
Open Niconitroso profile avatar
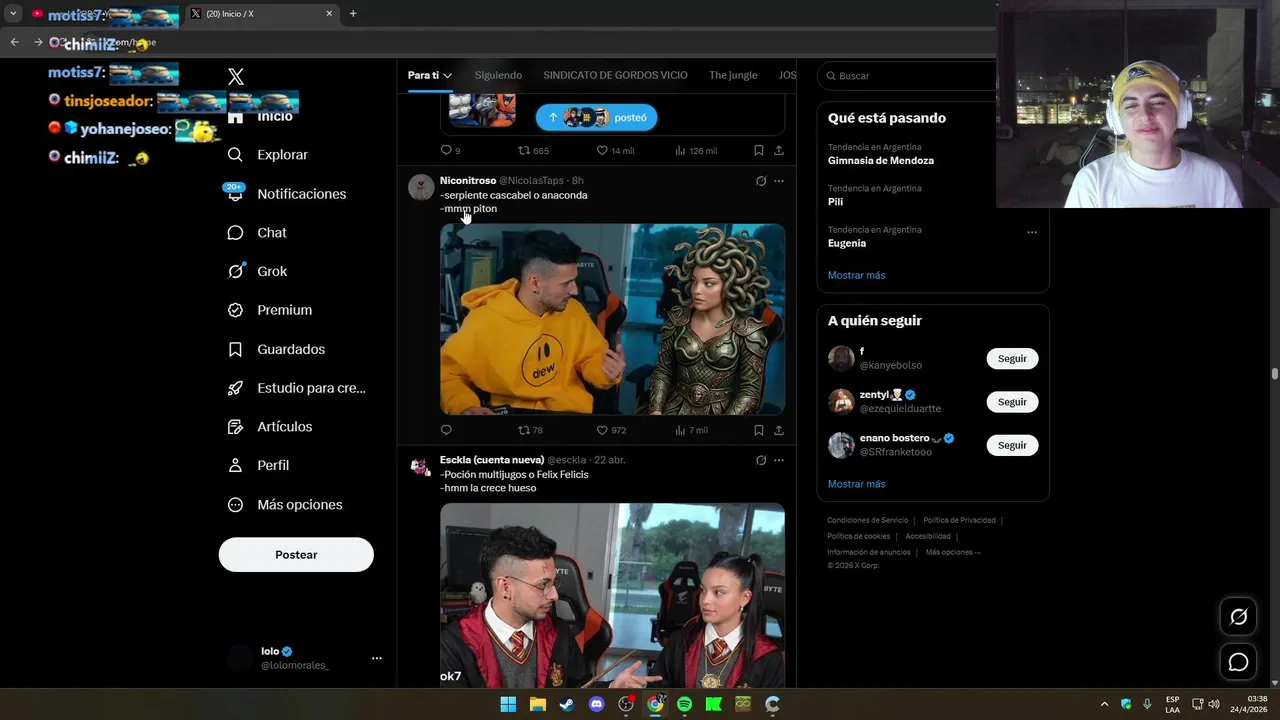(421, 187)
